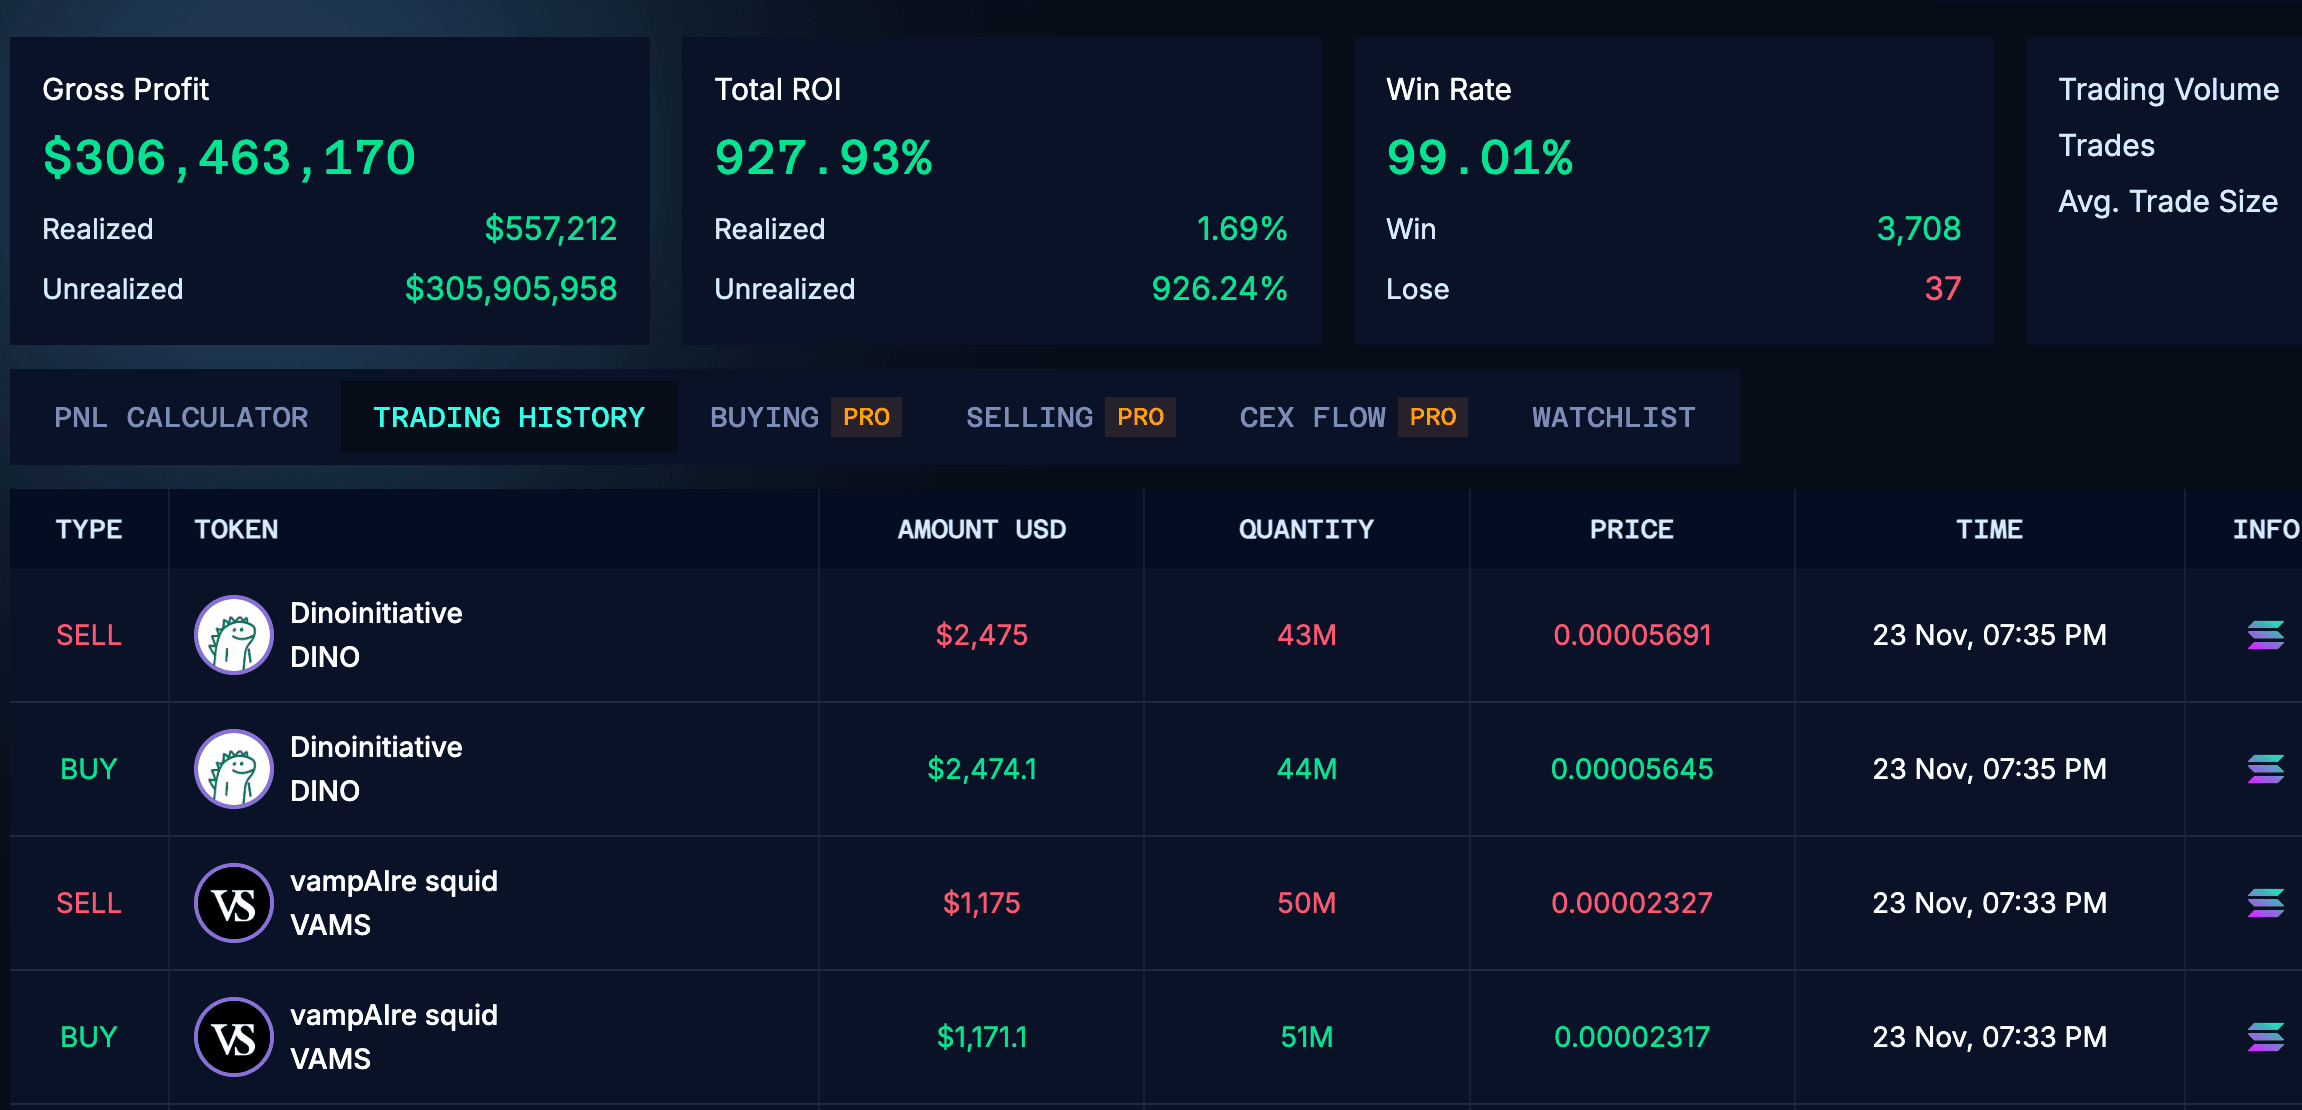The image size is (2302, 1110).
Task: Click the INFO column header
Action: (2266, 529)
